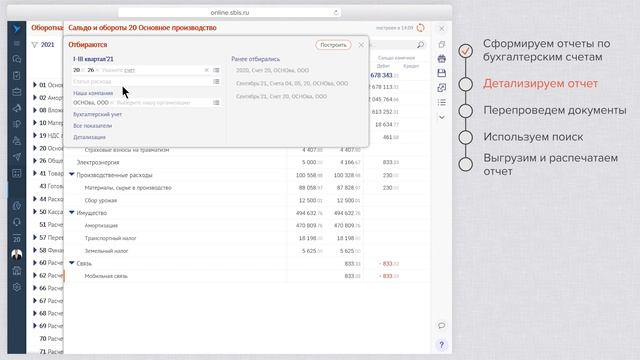Open the hamburger menu in left sidebar
Image resolution: width=640 pixels, height=360 pixels.
coord(17,43)
